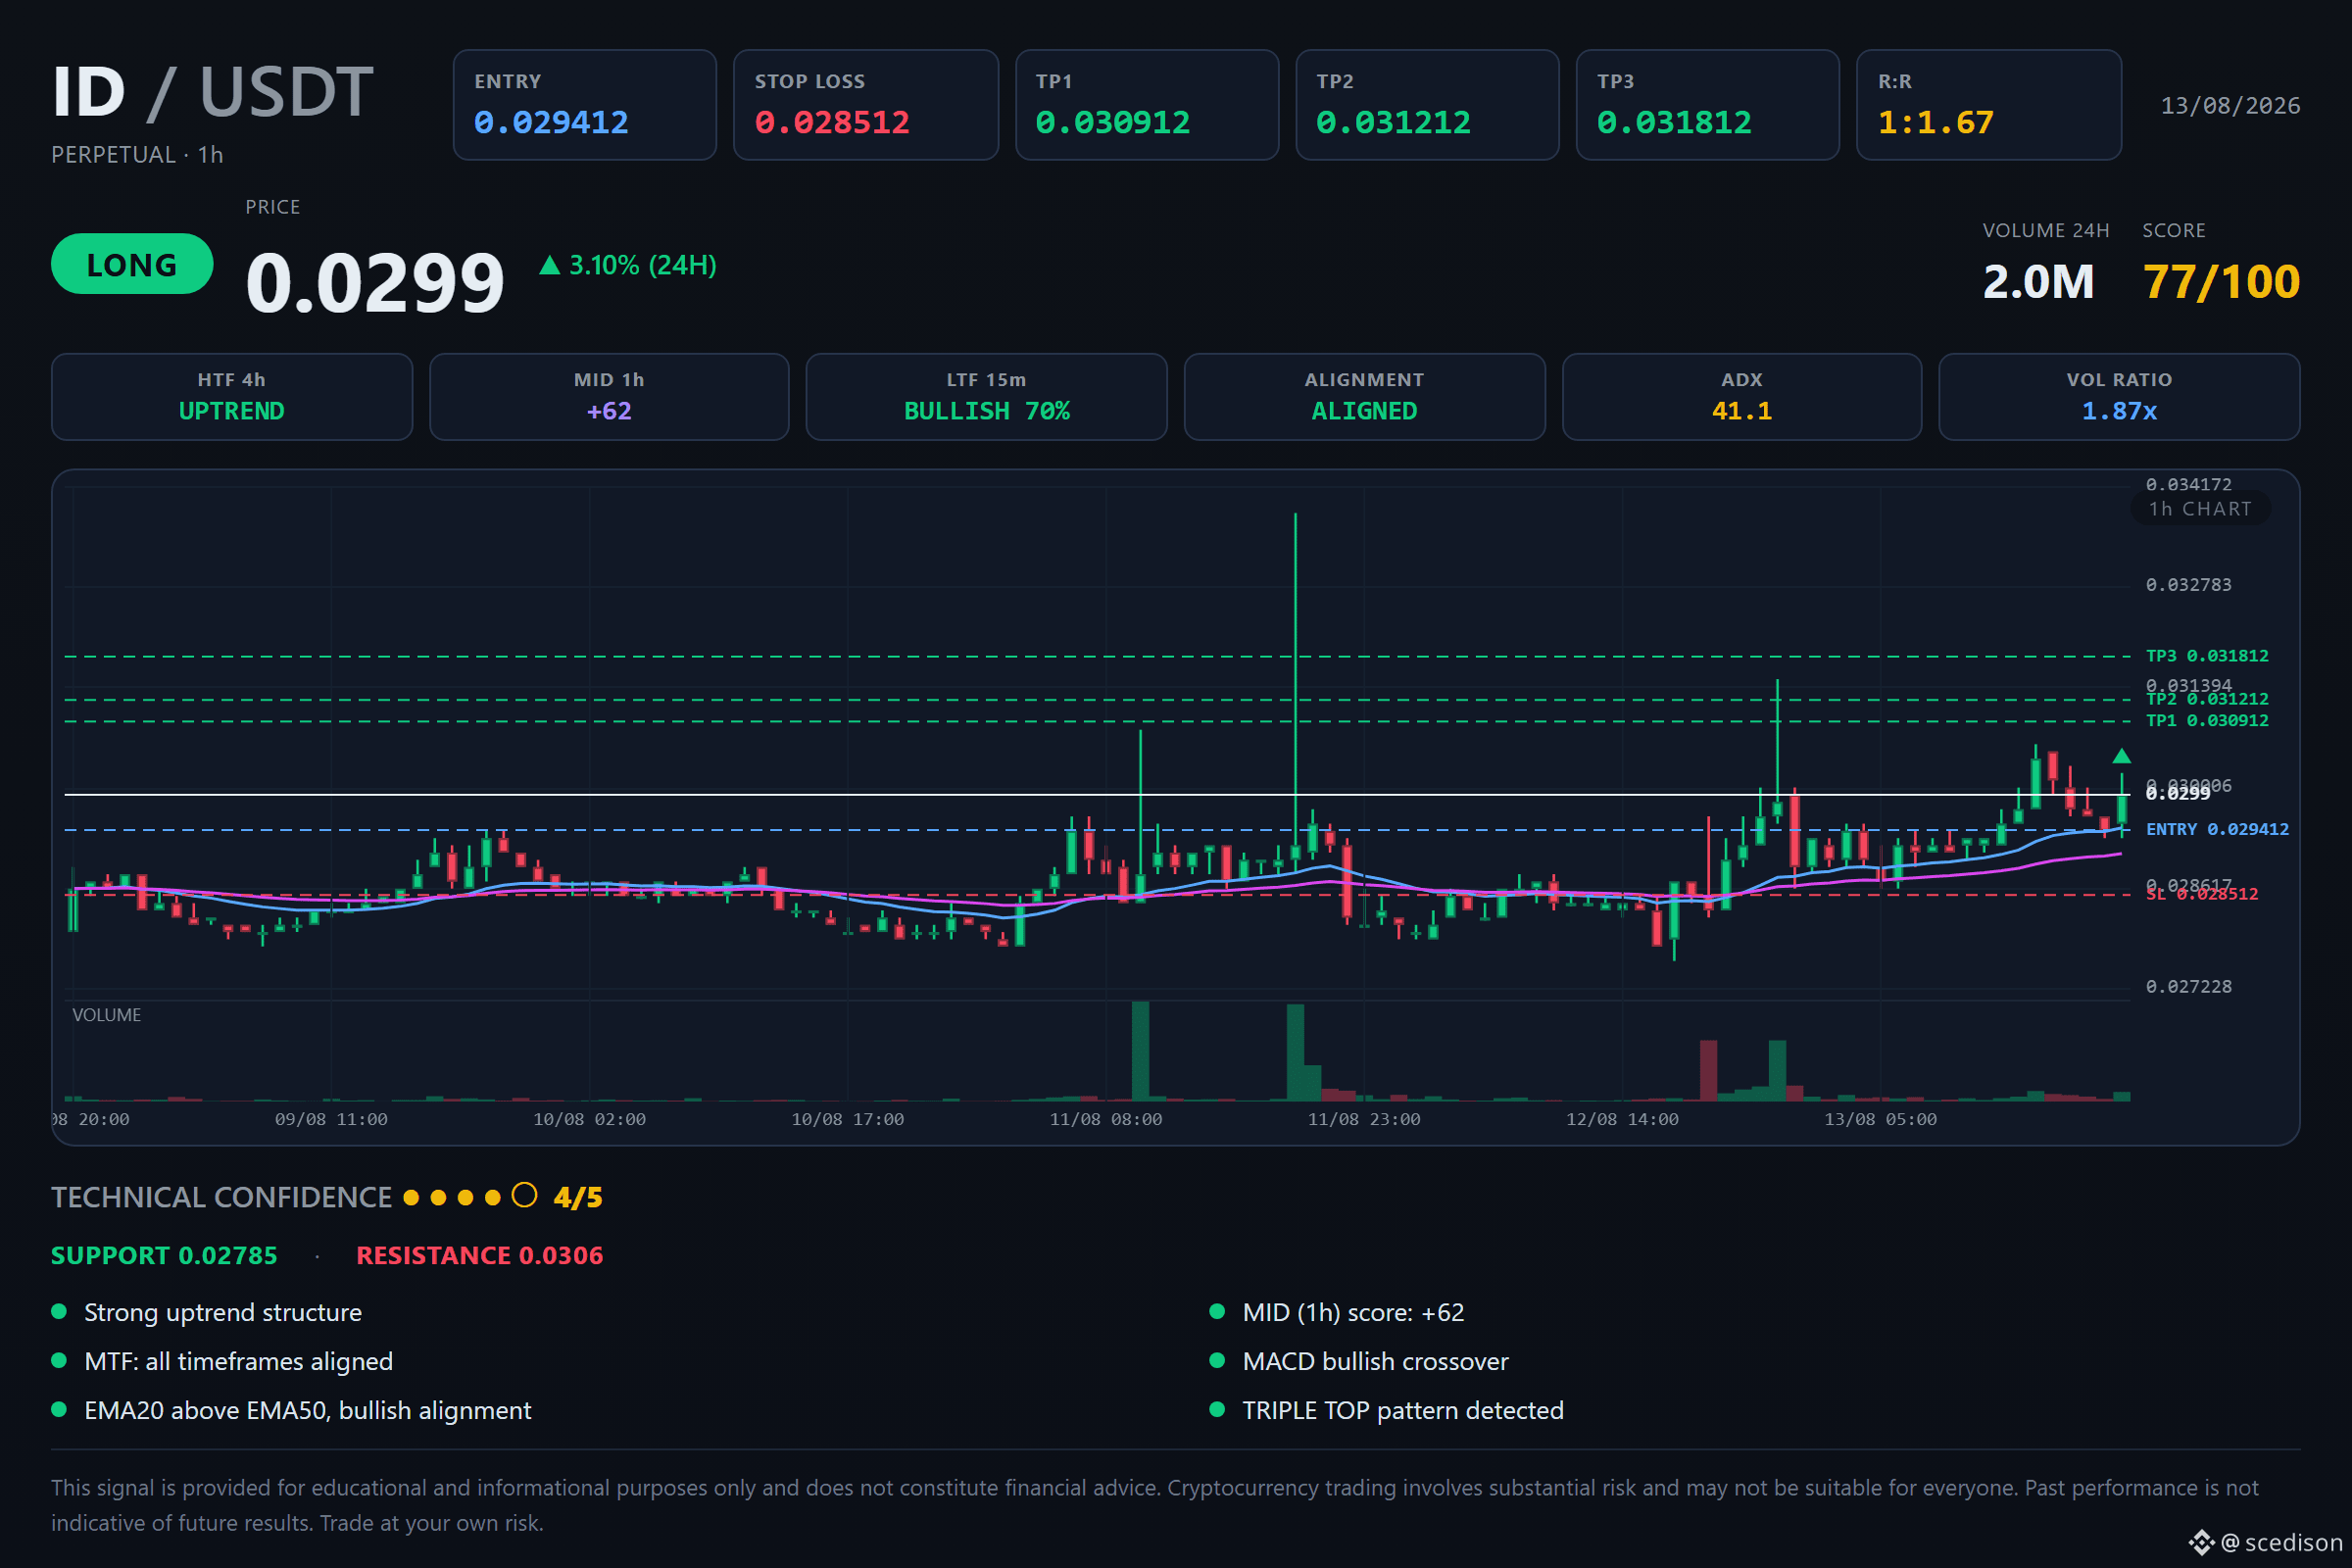Click the 4/5 confidence rating
2352x1568 pixels.
tap(578, 1198)
